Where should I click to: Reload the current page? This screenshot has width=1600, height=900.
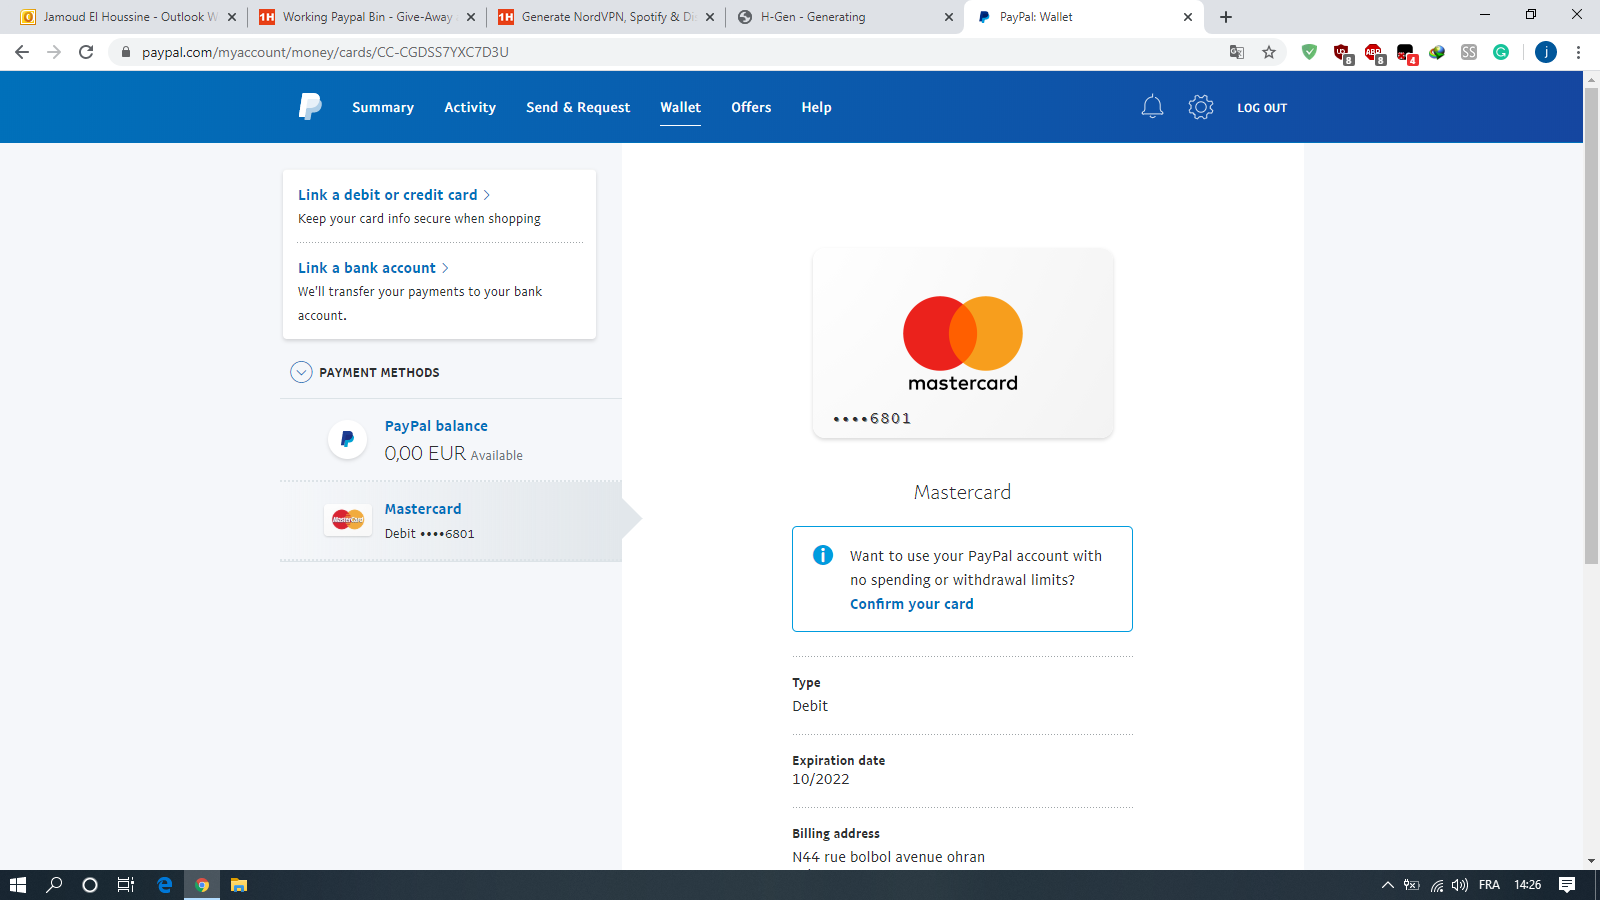[x=86, y=52]
